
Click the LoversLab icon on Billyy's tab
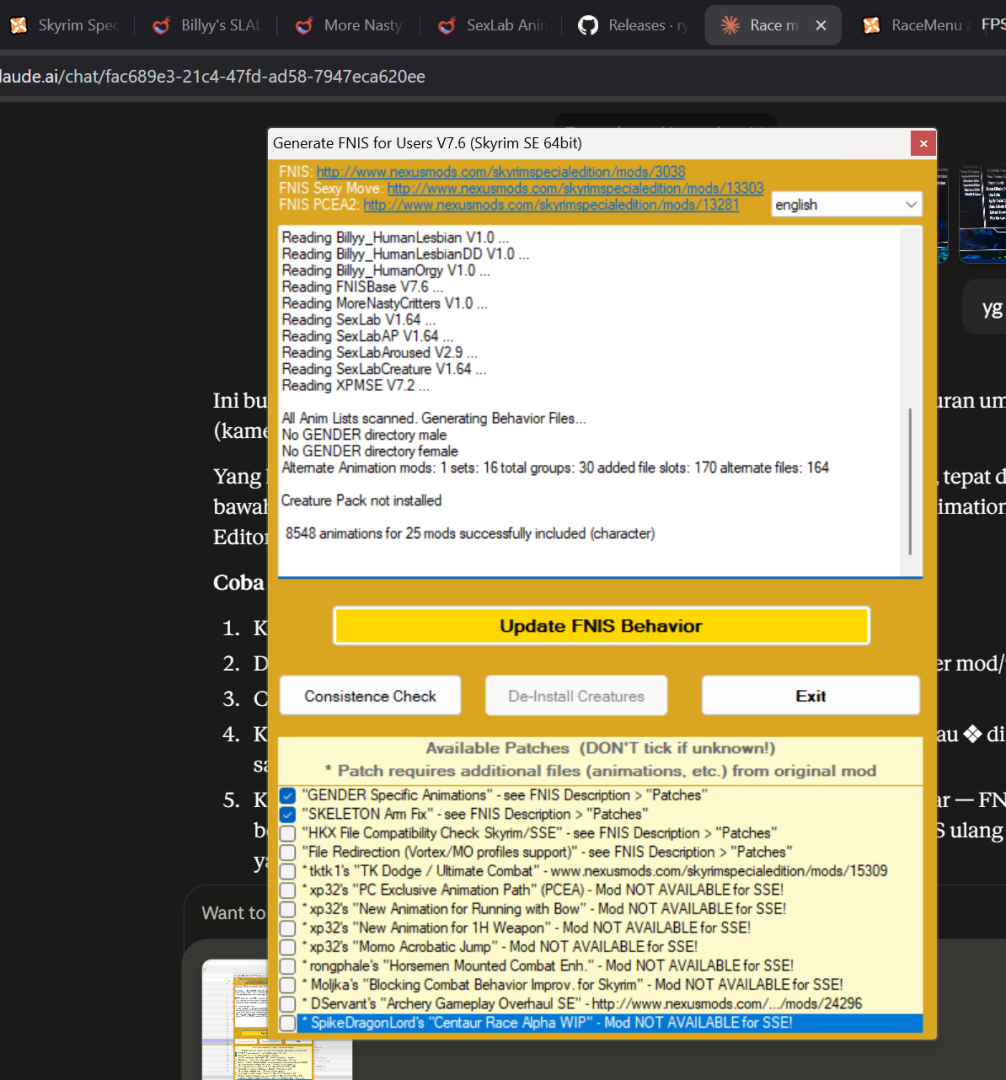click(x=161, y=26)
